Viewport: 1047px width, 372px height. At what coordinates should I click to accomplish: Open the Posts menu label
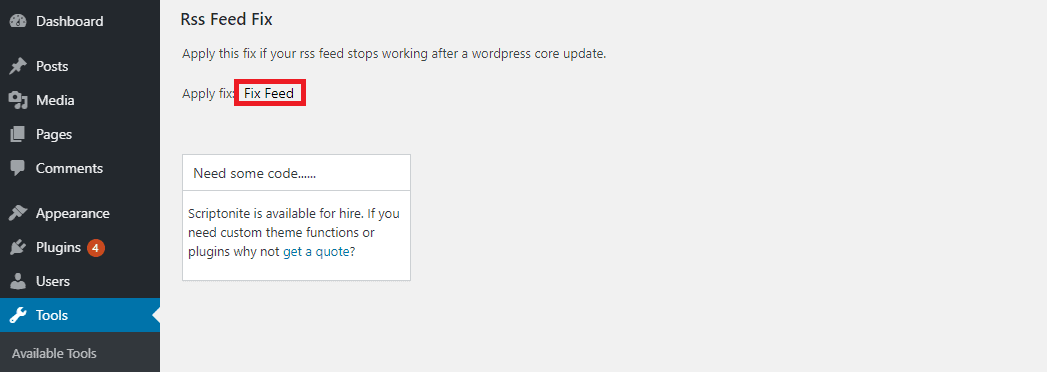(52, 67)
